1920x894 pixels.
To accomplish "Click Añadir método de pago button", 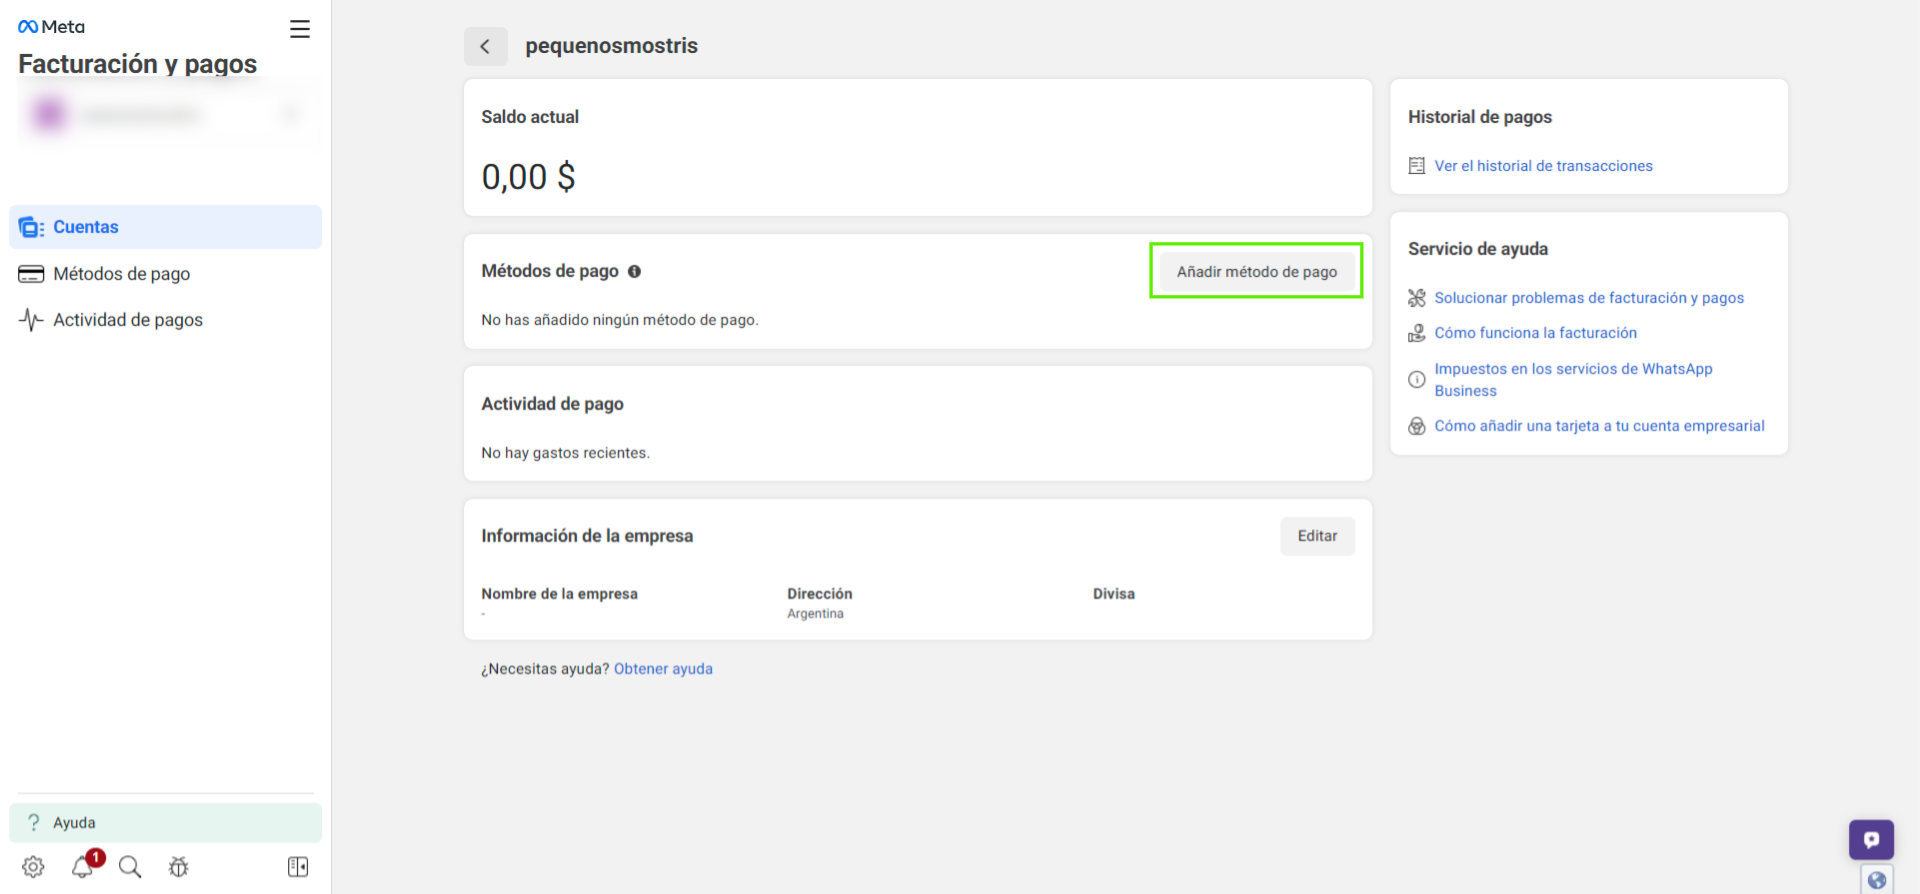I will pos(1256,272).
